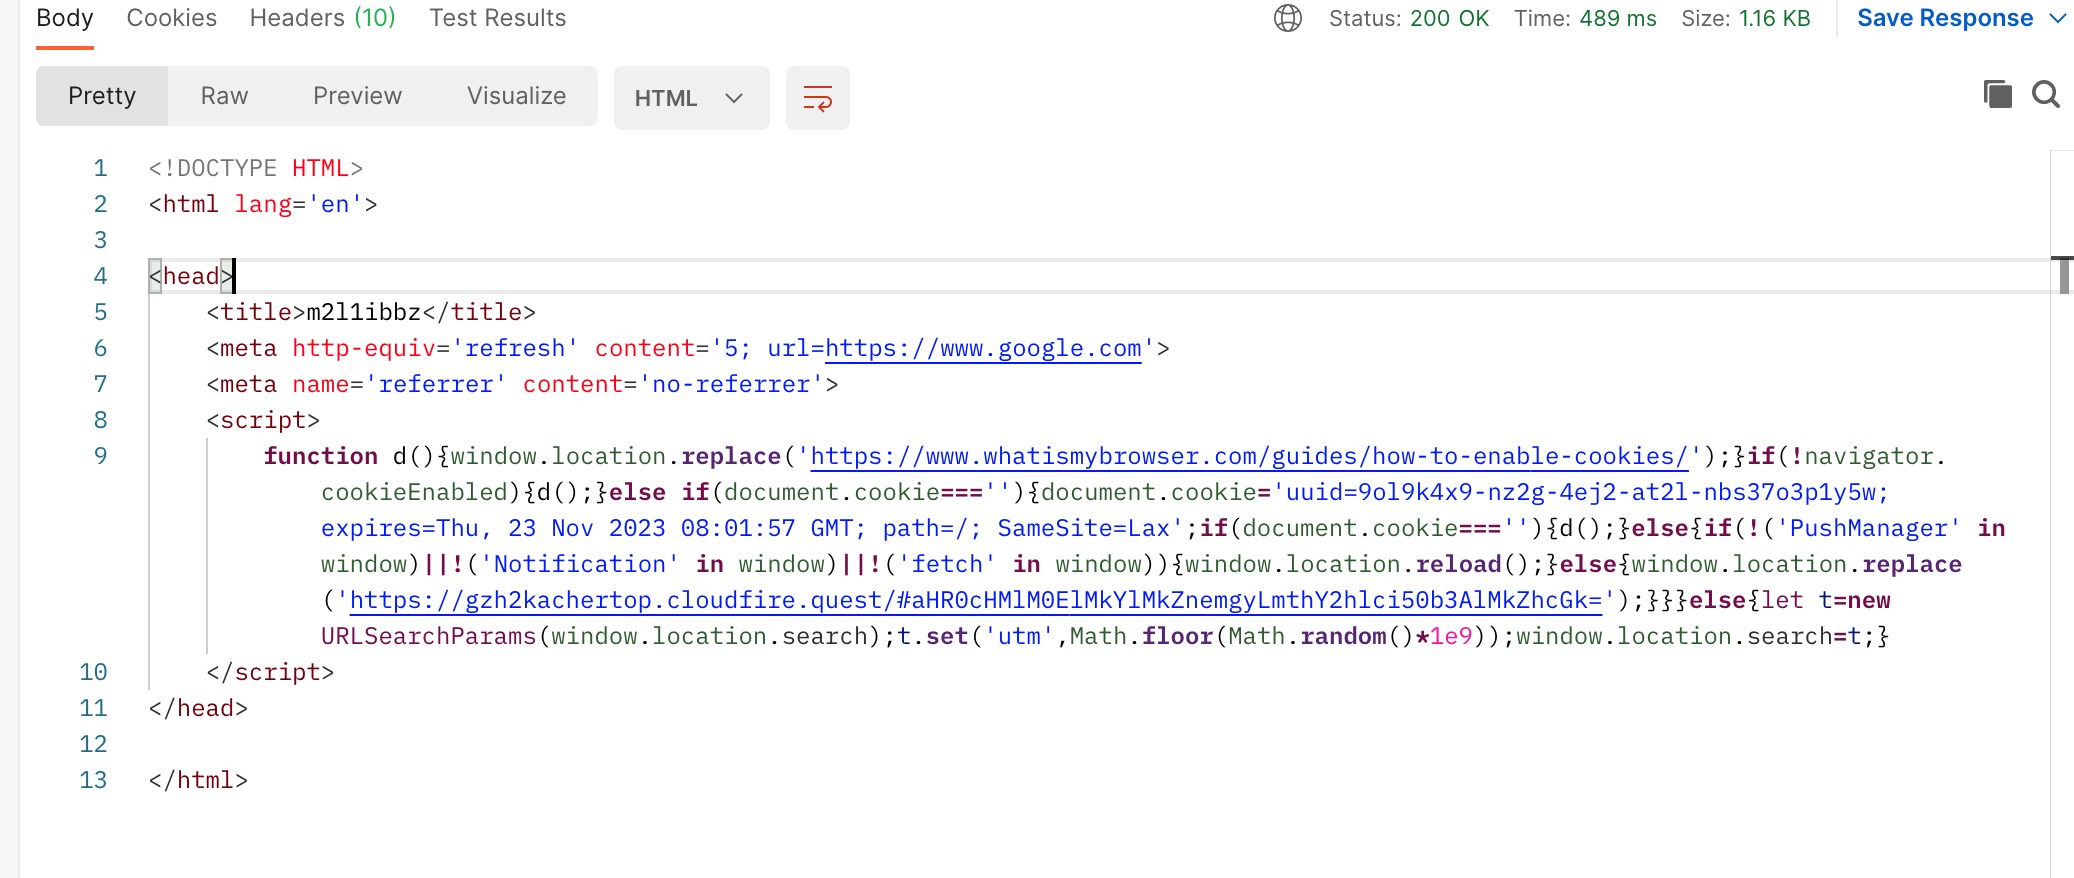Screen dimensions: 2074x878
Task: Expand Save Response chevron menu
Action: click(2057, 18)
